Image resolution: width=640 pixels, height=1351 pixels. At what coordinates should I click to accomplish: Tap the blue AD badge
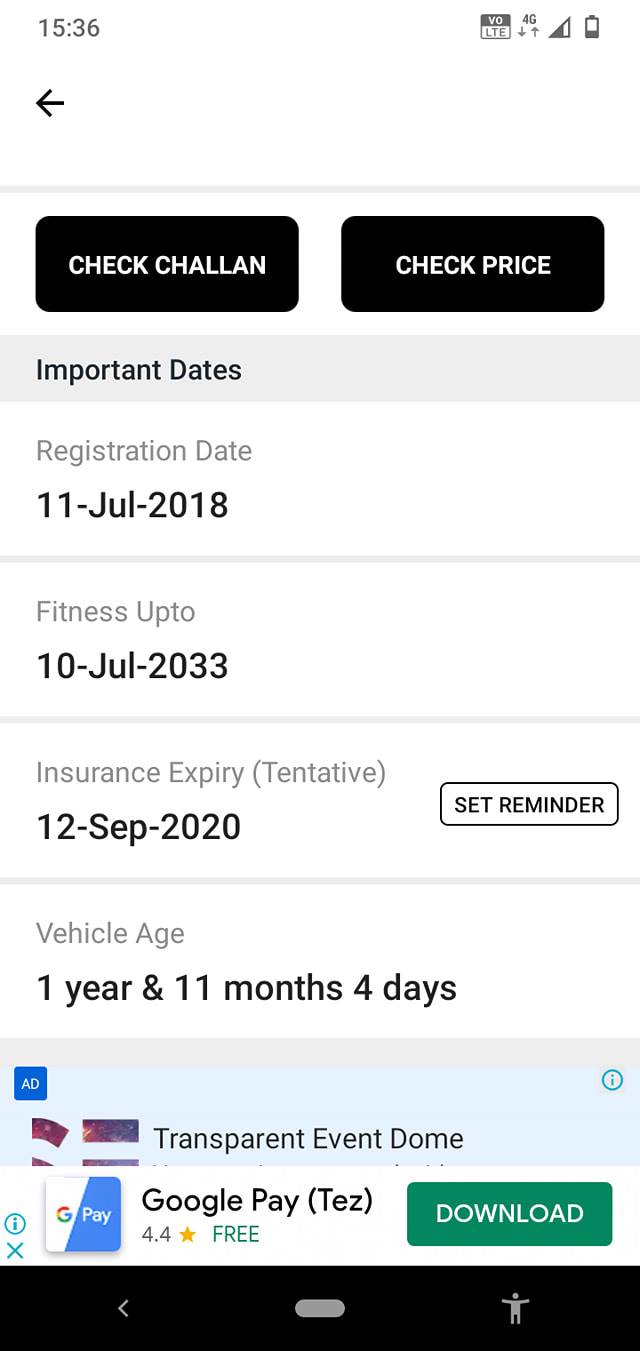30,1084
